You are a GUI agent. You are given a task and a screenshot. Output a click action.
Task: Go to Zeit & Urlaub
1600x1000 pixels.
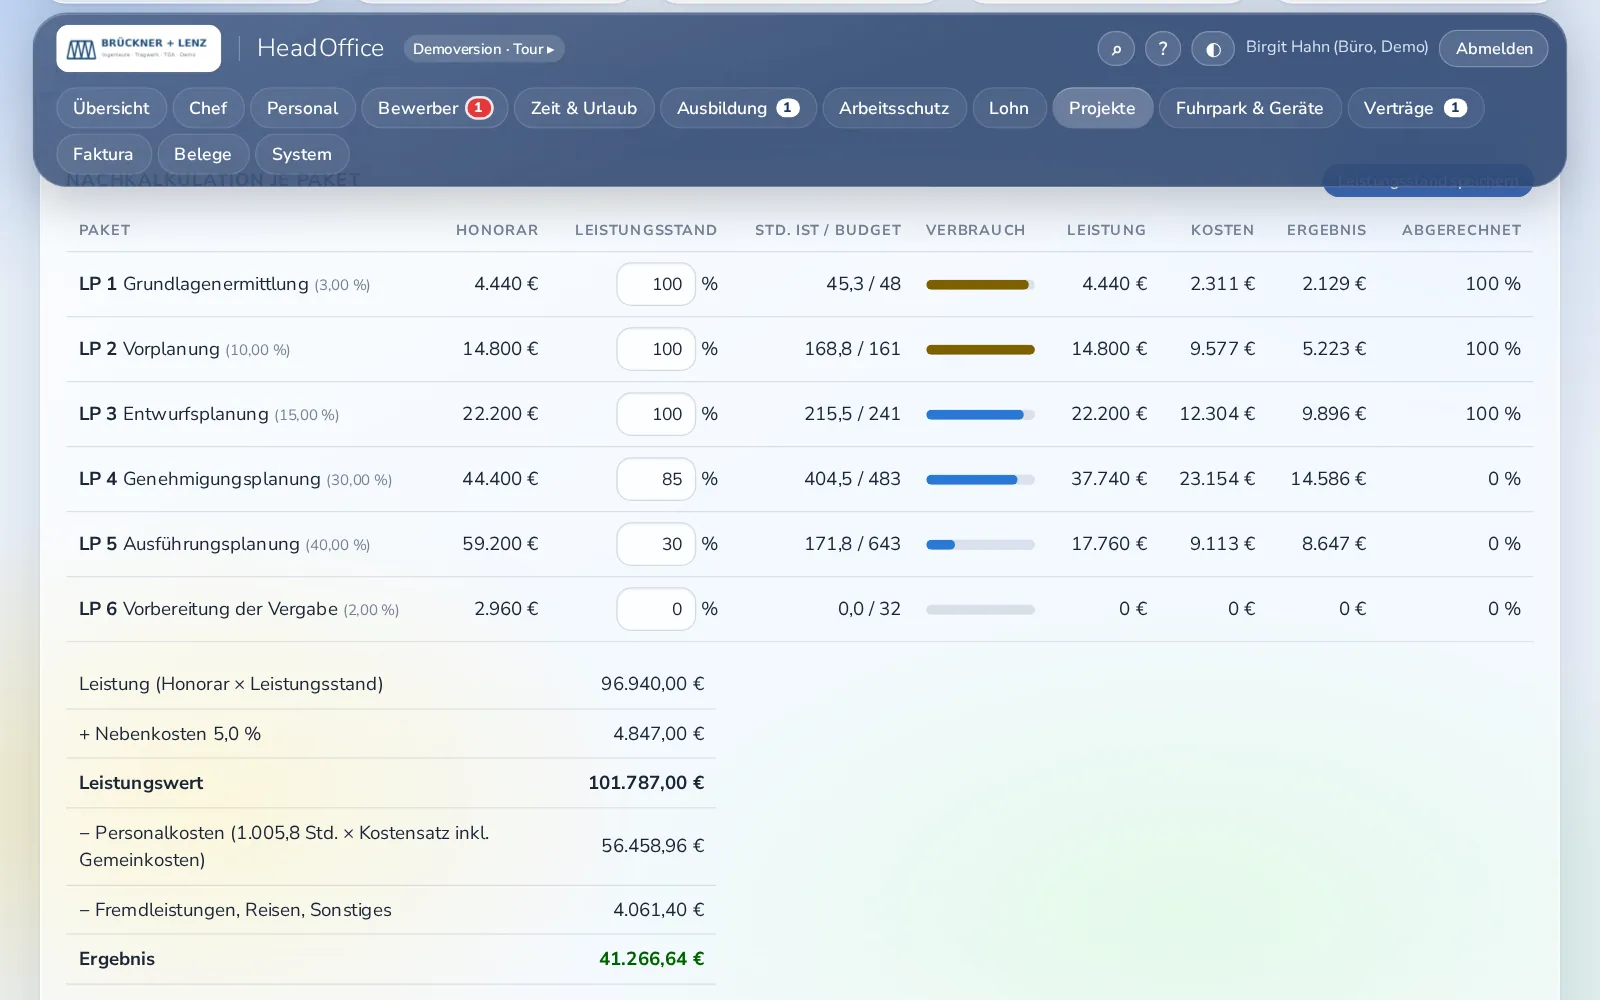pyautogui.click(x=584, y=108)
